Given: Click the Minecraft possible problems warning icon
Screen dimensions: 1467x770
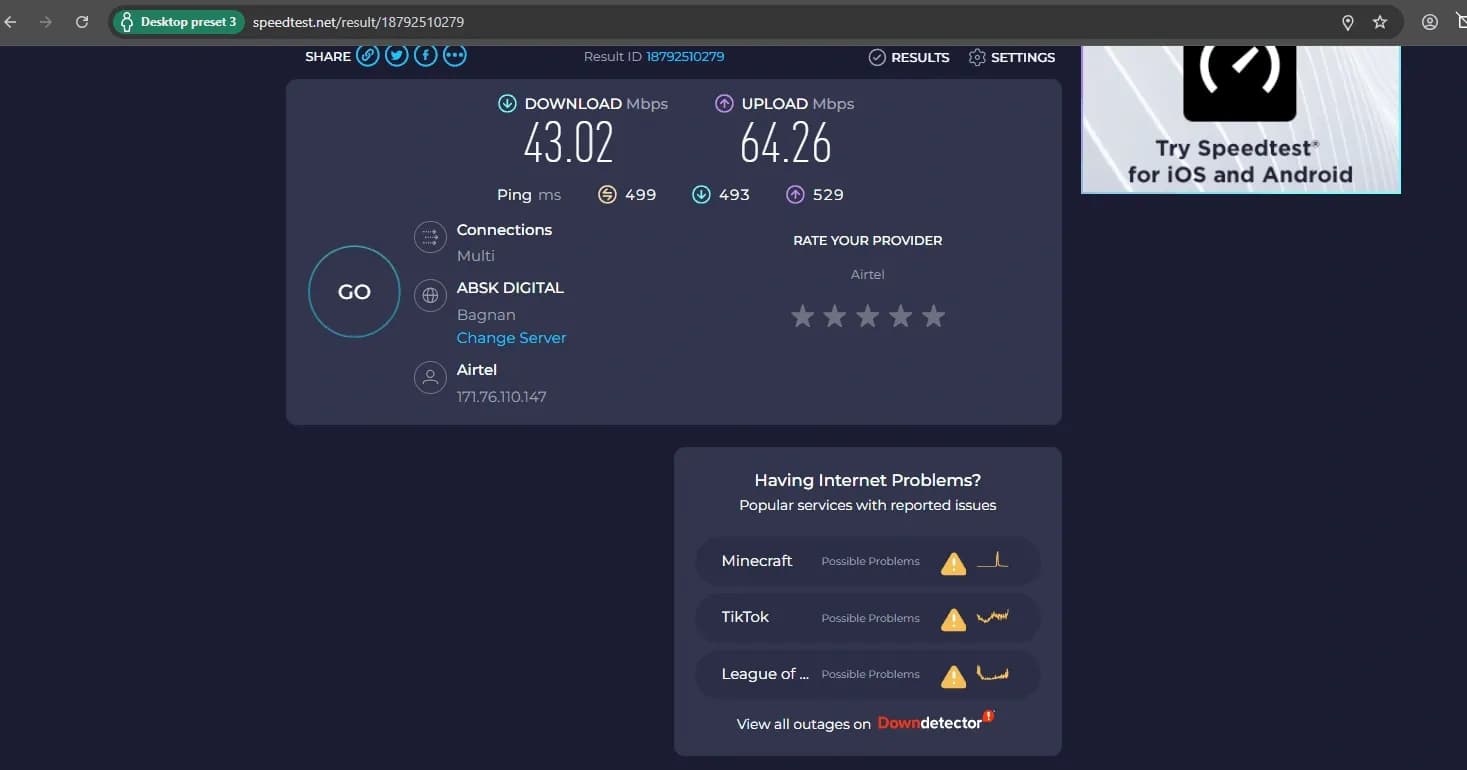Looking at the screenshot, I should 952,562.
